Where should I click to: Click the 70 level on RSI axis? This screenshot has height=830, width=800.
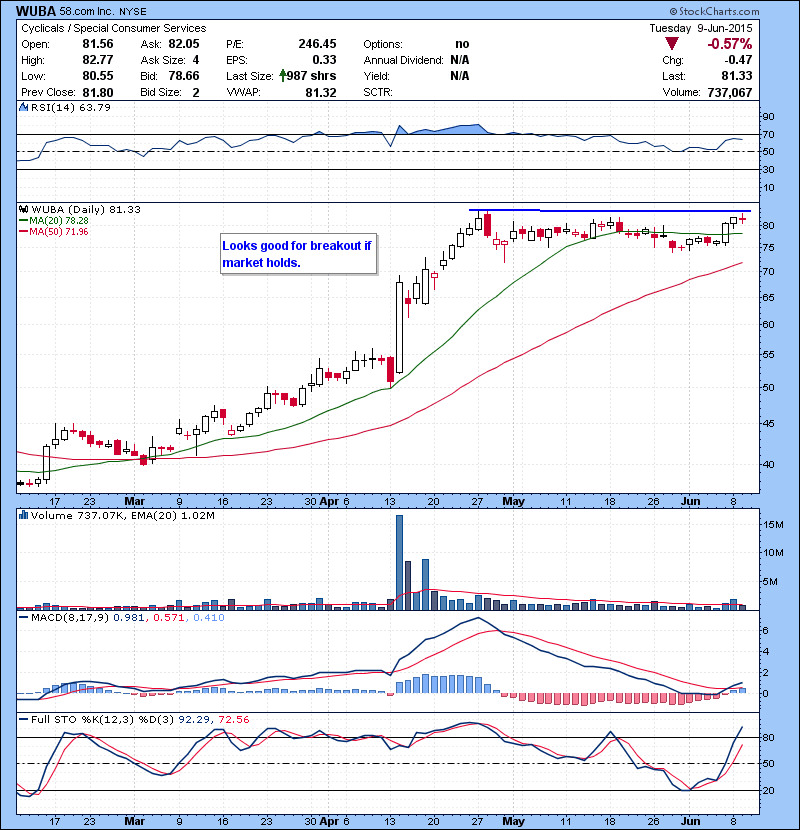point(768,134)
